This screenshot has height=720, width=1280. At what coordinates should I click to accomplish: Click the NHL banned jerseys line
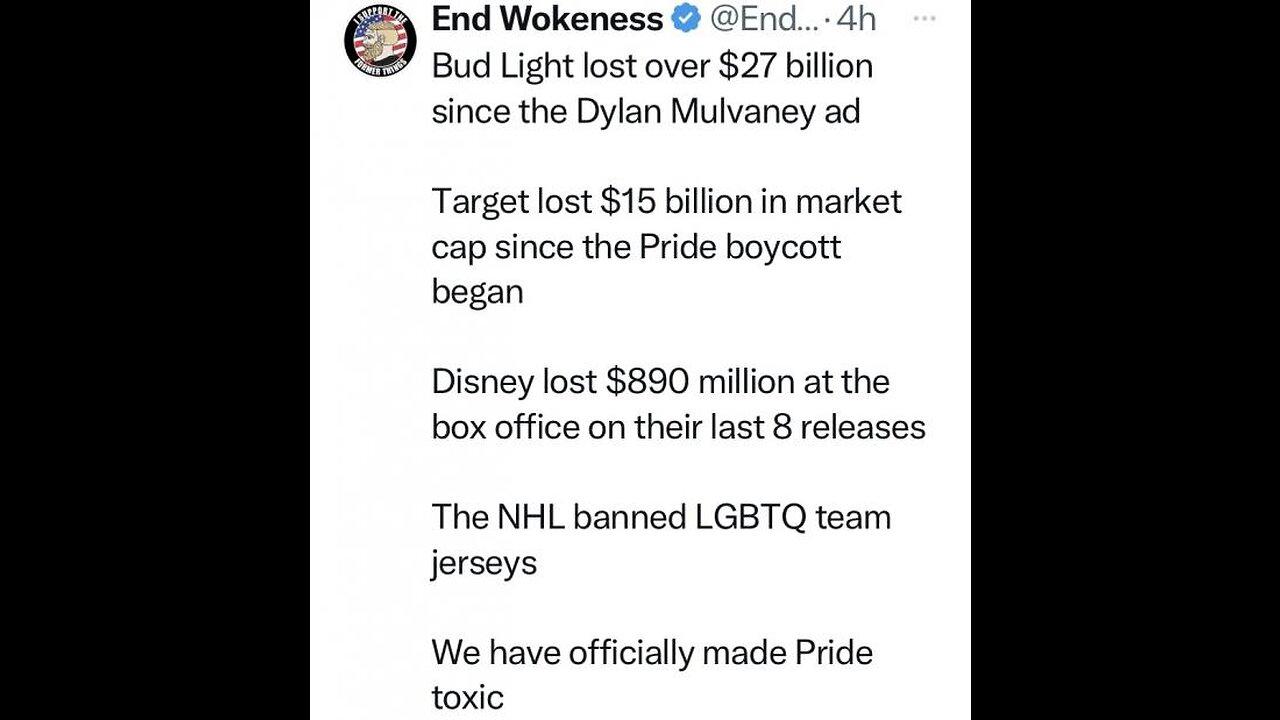coord(660,517)
